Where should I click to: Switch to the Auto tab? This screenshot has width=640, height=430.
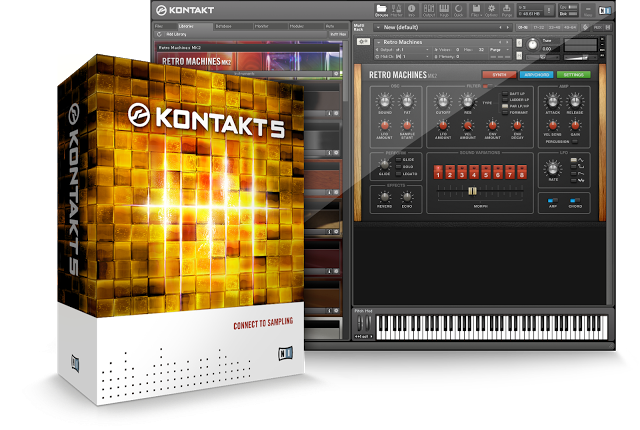click(x=336, y=26)
